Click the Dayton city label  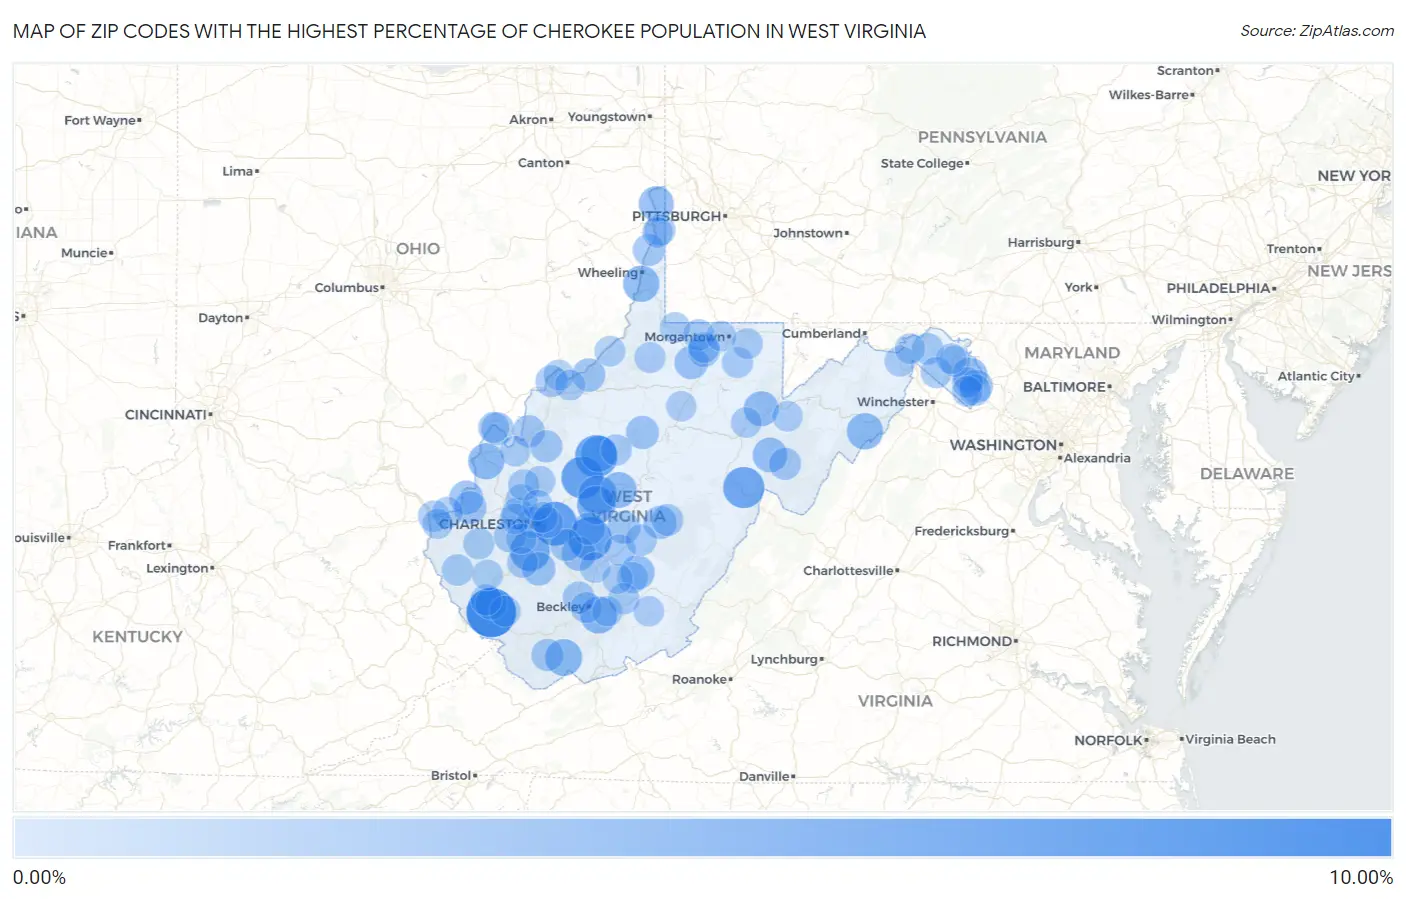click(222, 318)
